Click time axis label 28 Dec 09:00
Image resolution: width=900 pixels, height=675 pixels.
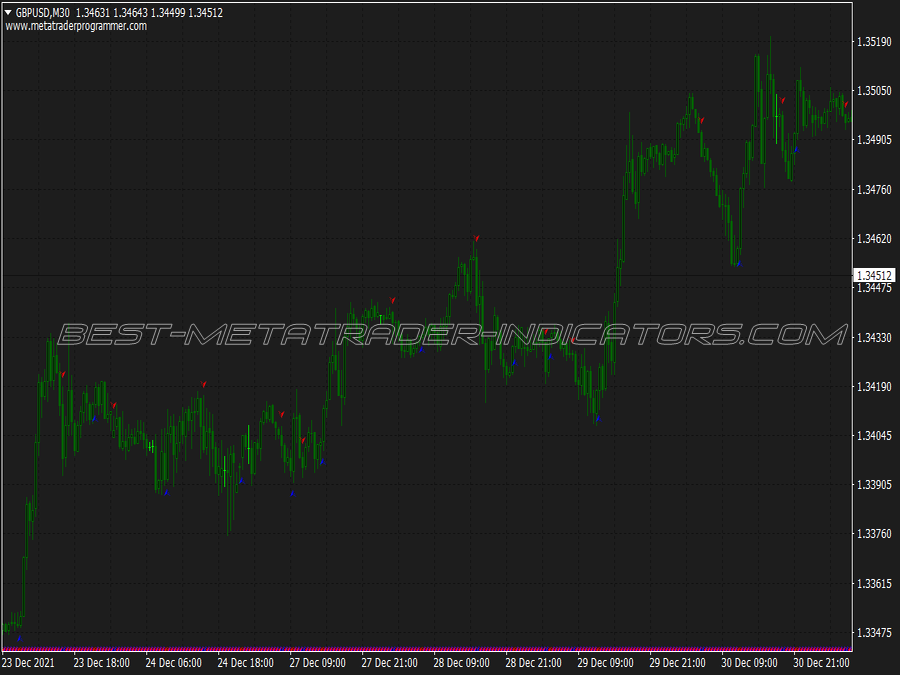tap(461, 663)
